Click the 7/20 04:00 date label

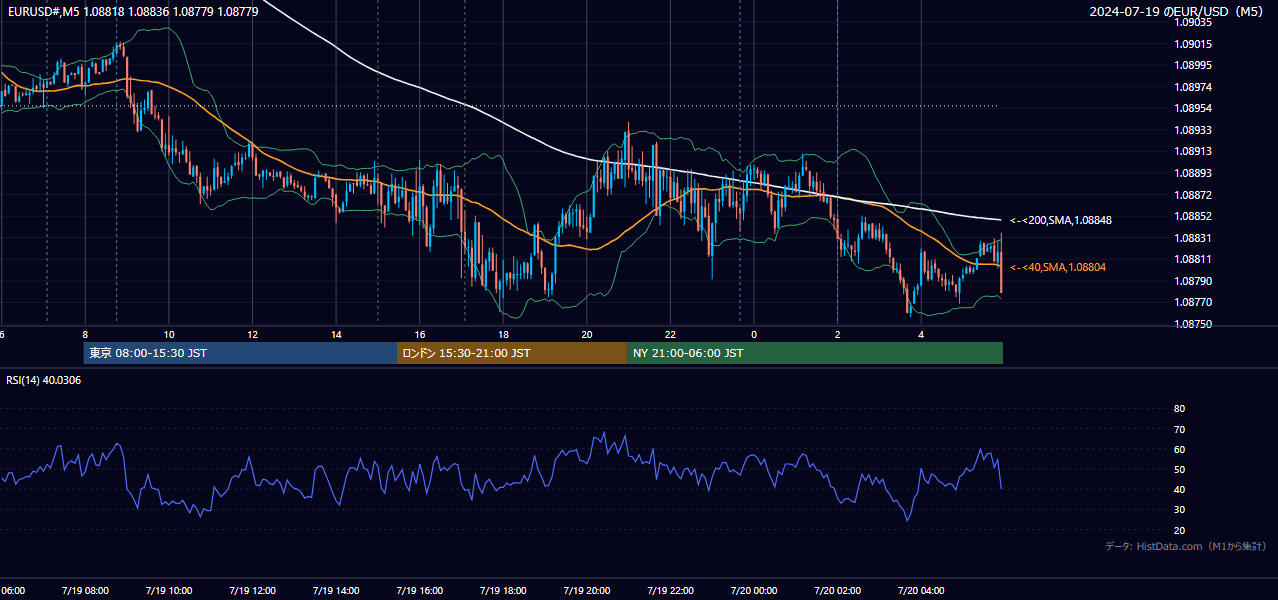point(921,591)
